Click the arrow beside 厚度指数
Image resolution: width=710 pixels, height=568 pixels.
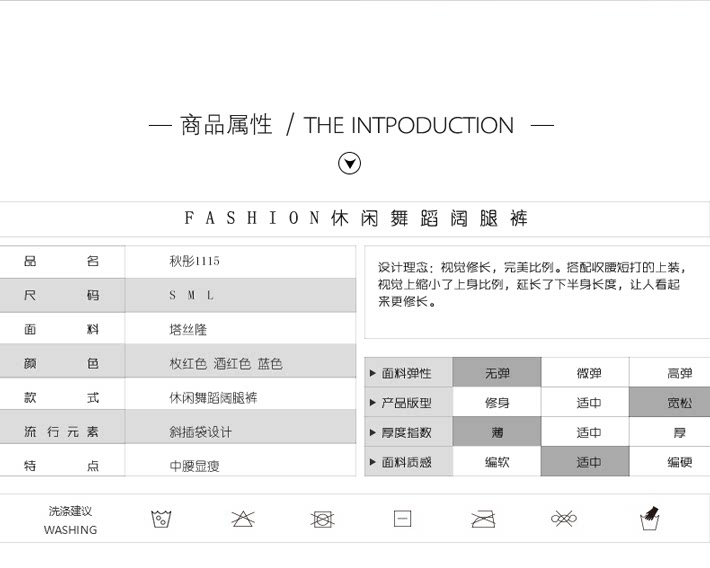click(x=373, y=434)
